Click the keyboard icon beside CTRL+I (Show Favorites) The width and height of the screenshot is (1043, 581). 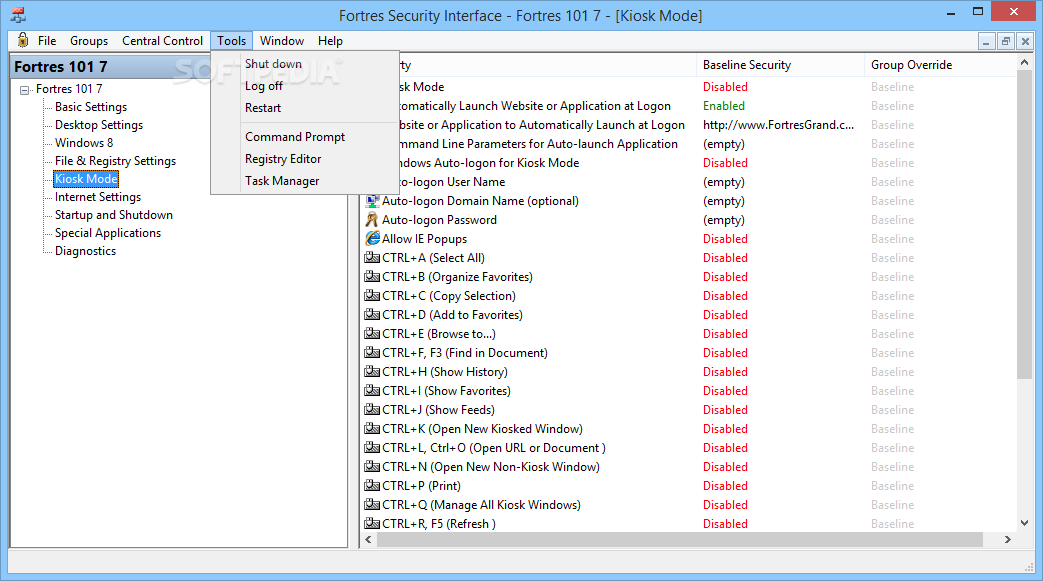click(372, 390)
